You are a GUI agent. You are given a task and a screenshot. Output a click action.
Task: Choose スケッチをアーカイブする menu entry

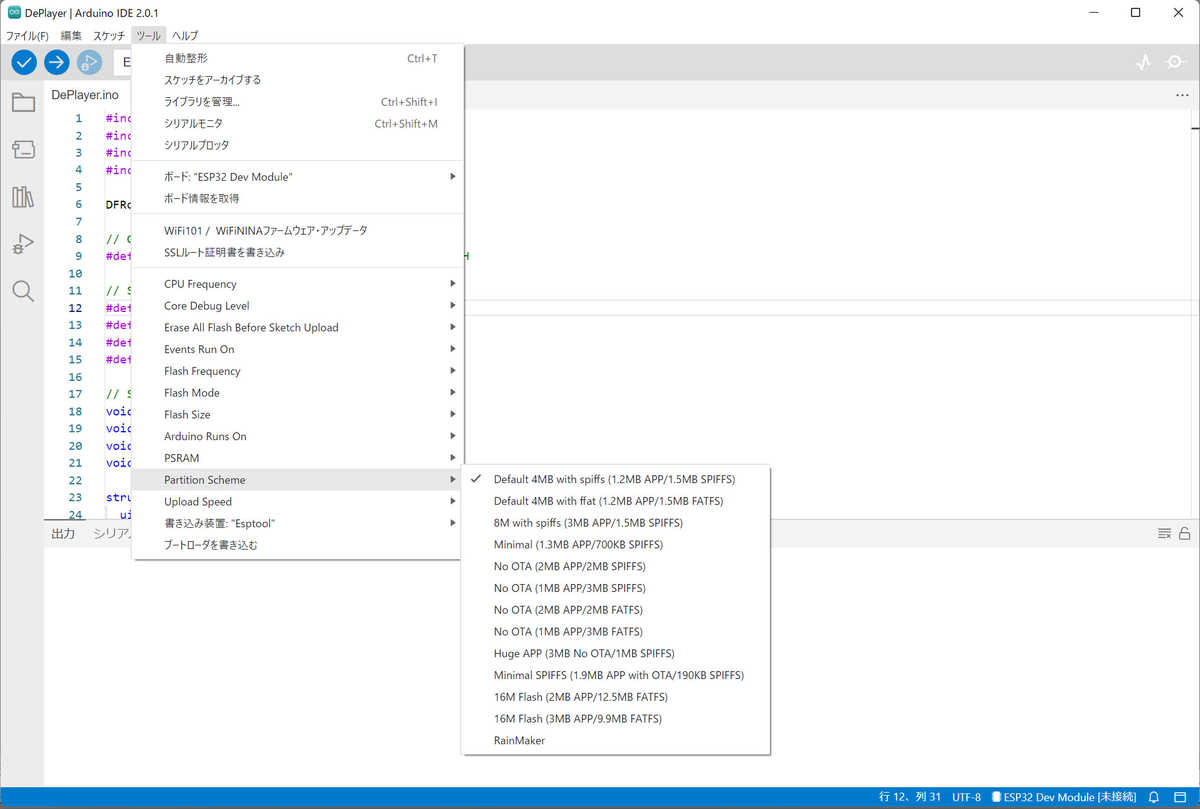(x=298, y=80)
